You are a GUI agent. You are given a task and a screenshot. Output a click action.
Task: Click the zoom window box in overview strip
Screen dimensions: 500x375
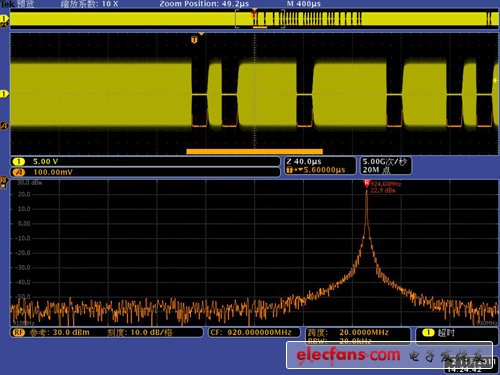coord(260,19)
